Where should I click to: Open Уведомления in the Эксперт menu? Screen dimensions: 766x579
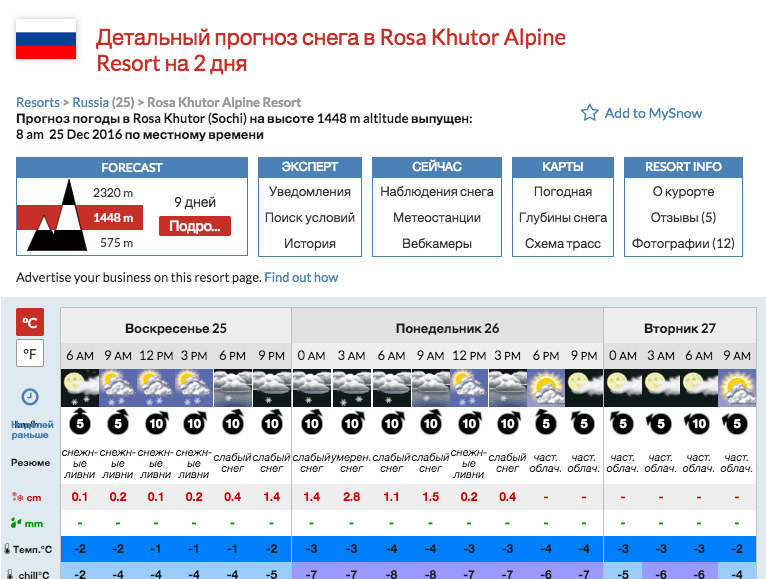click(310, 192)
